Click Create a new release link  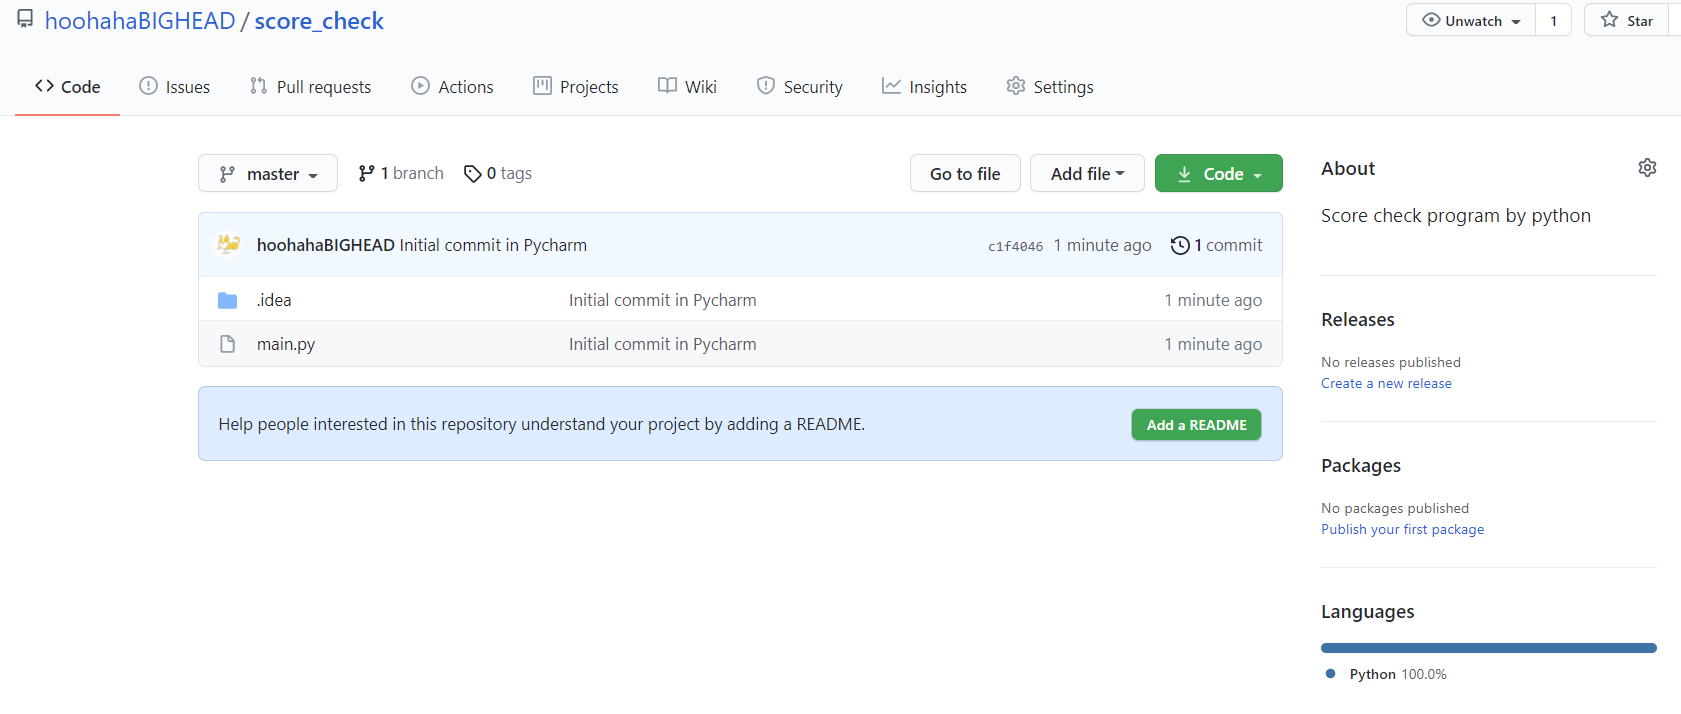(x=1386, y=383)
